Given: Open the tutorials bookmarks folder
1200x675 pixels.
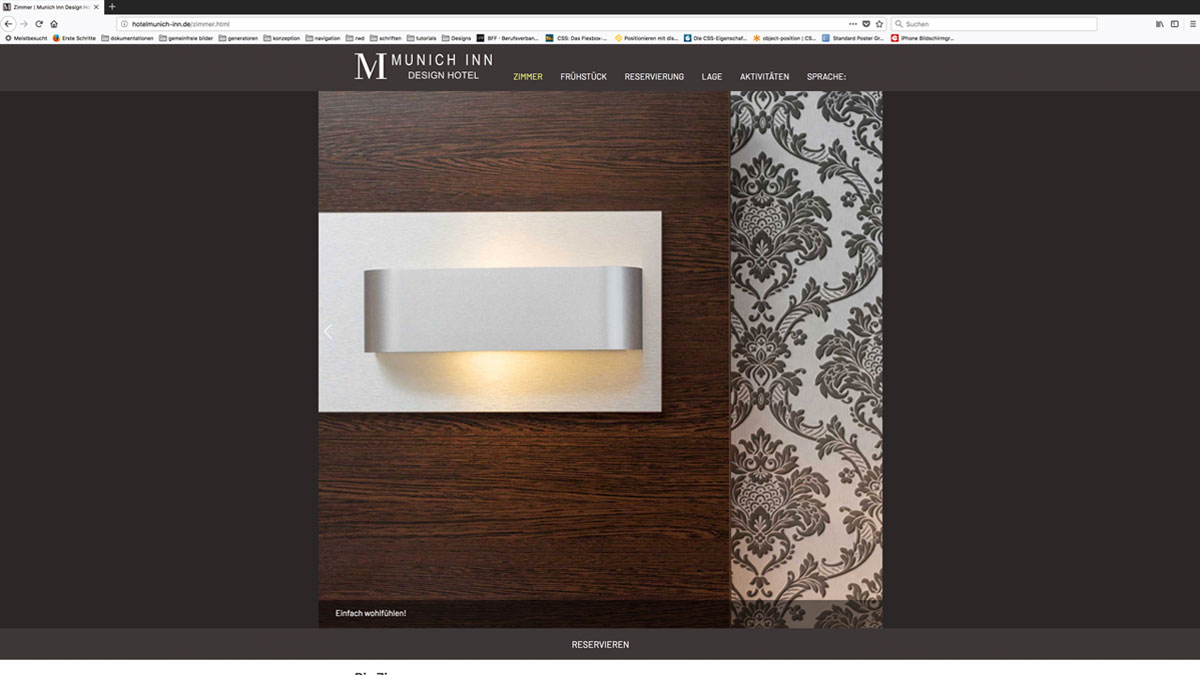Looking at the screenshot, I should point(426,38).
